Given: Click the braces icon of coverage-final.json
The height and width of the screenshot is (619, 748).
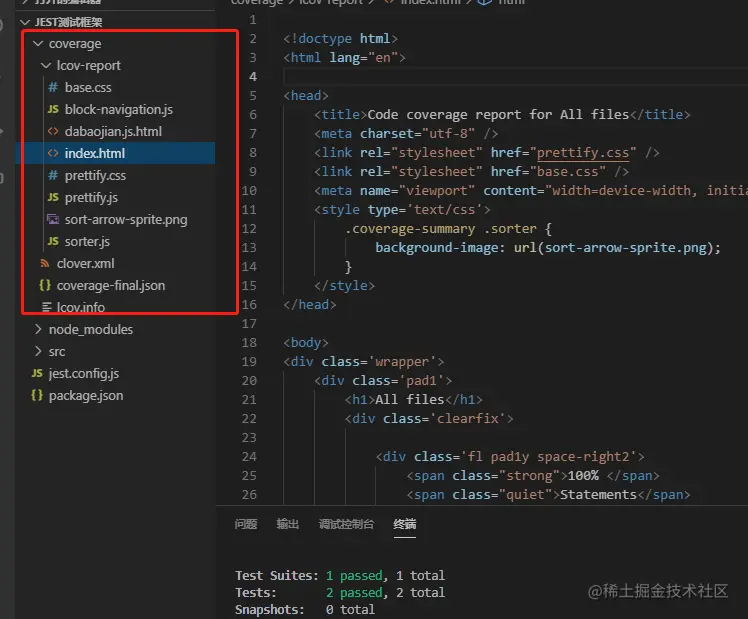Looking at the screenshot, I should 45,285.
